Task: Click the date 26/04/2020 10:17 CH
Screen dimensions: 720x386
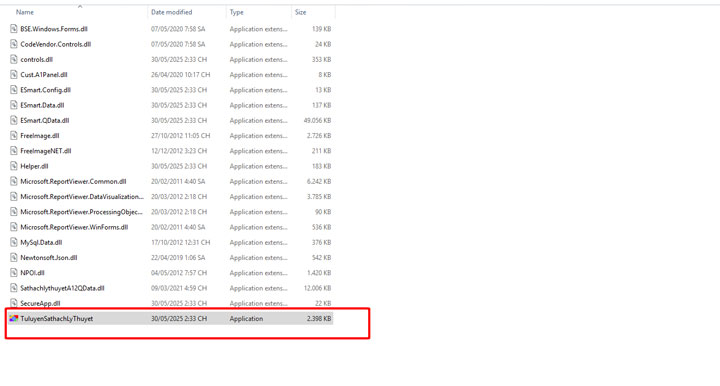Action: 180,74
